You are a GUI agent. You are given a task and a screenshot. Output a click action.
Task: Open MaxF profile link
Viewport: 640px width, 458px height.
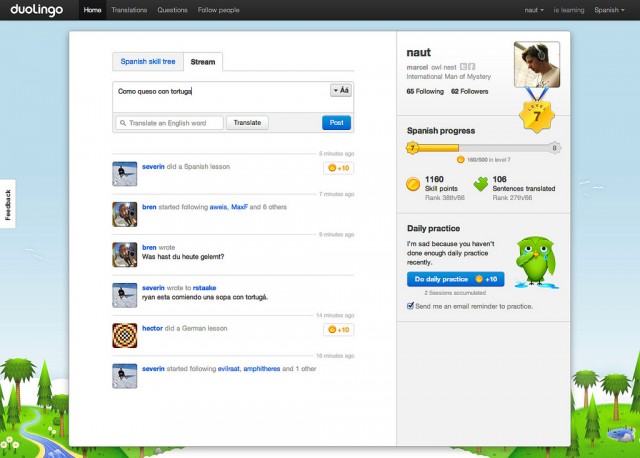click(239, 207)
